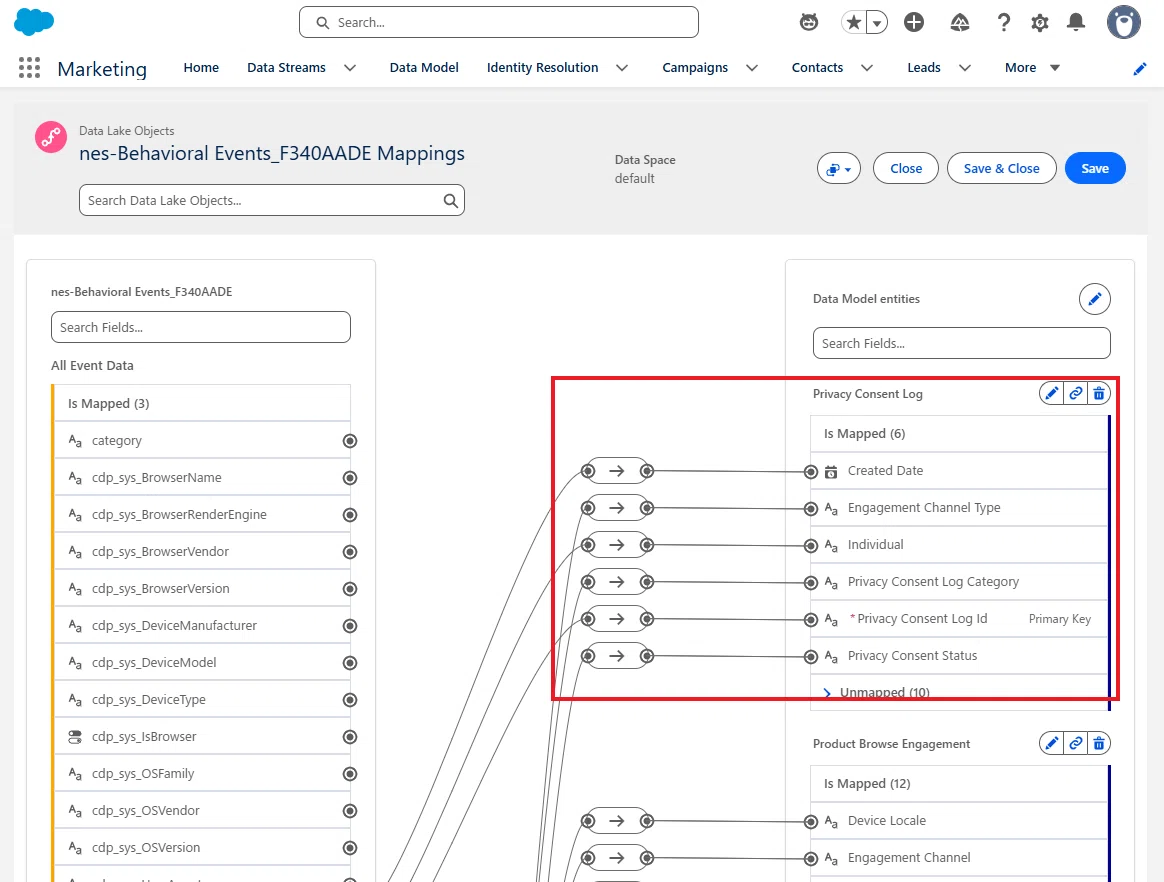The width and height of the screenshot is (1164, 882).
Task: Open the More navigation dropdown
Action: click(x=1033, y=68)
